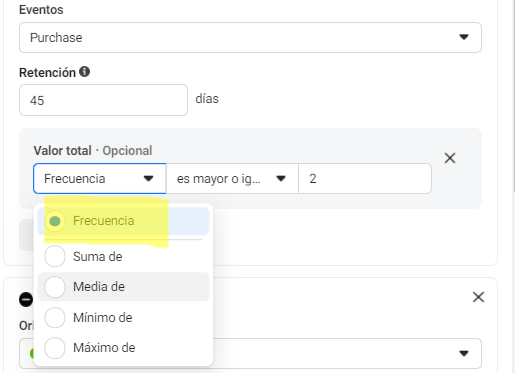Click the Retención info icon
The image size is (515, 373).
[84, 71]
